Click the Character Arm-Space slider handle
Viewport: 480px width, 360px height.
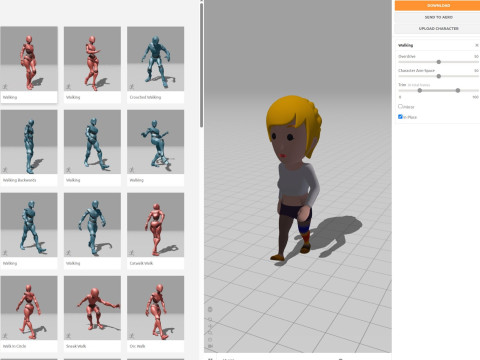point(439,76)
